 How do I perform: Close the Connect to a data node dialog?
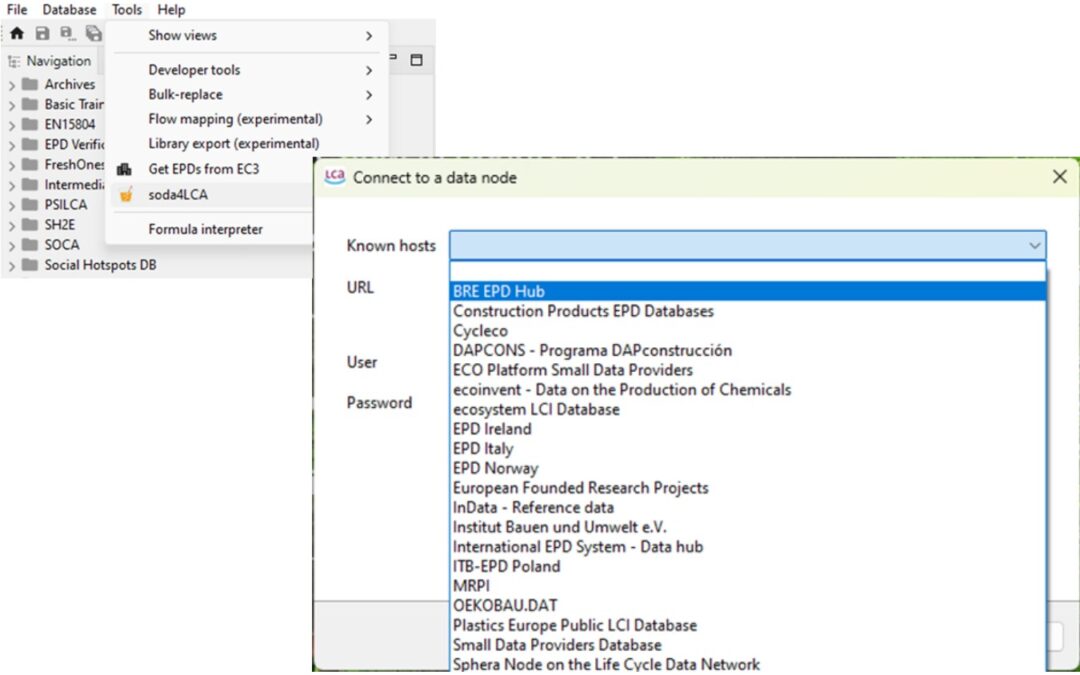tap(1059, 177)
